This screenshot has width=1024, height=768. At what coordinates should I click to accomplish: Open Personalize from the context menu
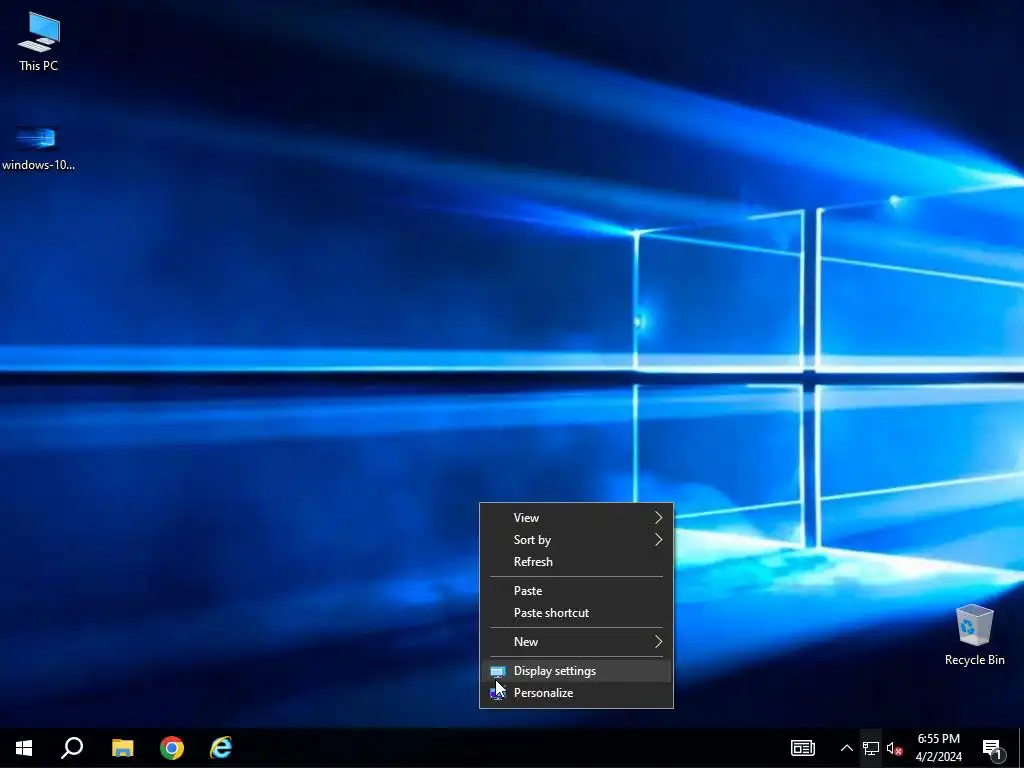tap(576, 693)
